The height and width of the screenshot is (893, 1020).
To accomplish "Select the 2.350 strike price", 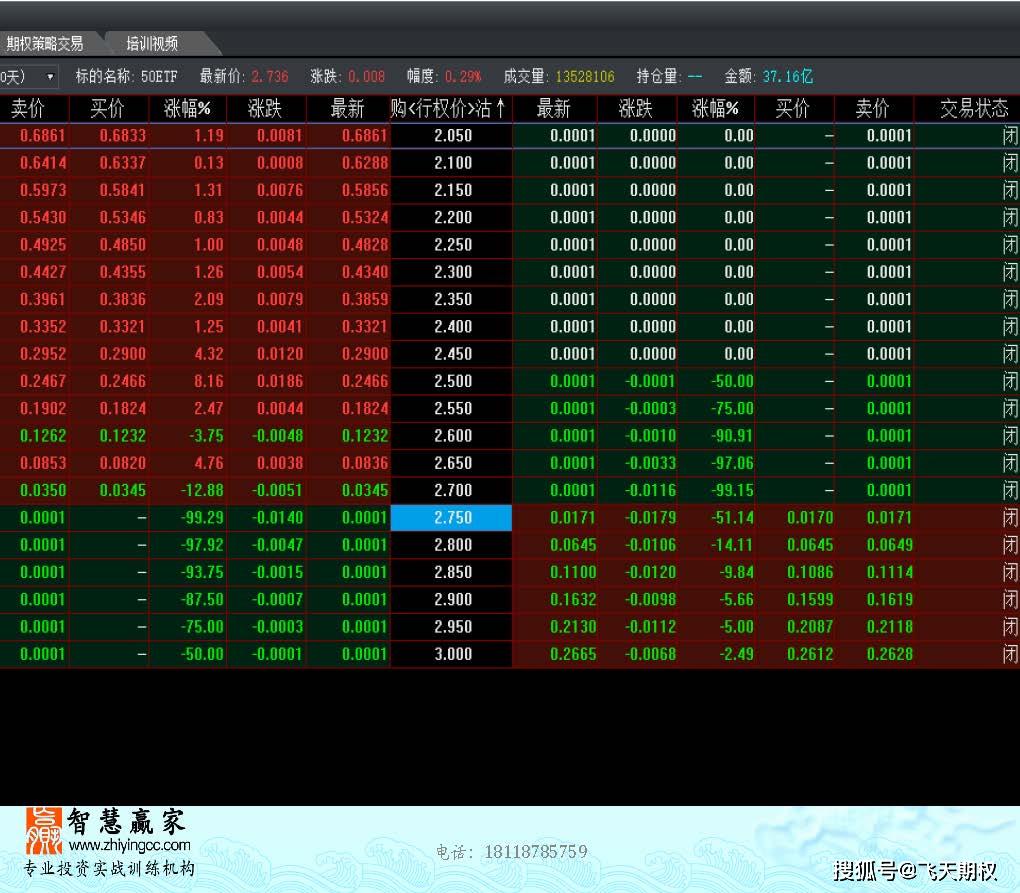I will point(453,300).
